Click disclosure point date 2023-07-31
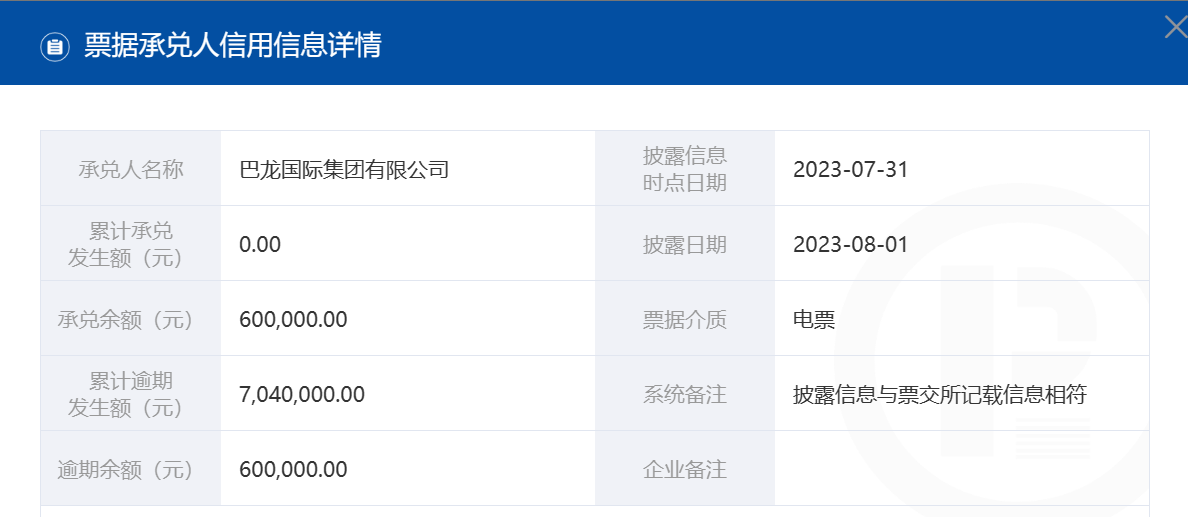This screenshot has height=523, width=1188. coord(850,169)
